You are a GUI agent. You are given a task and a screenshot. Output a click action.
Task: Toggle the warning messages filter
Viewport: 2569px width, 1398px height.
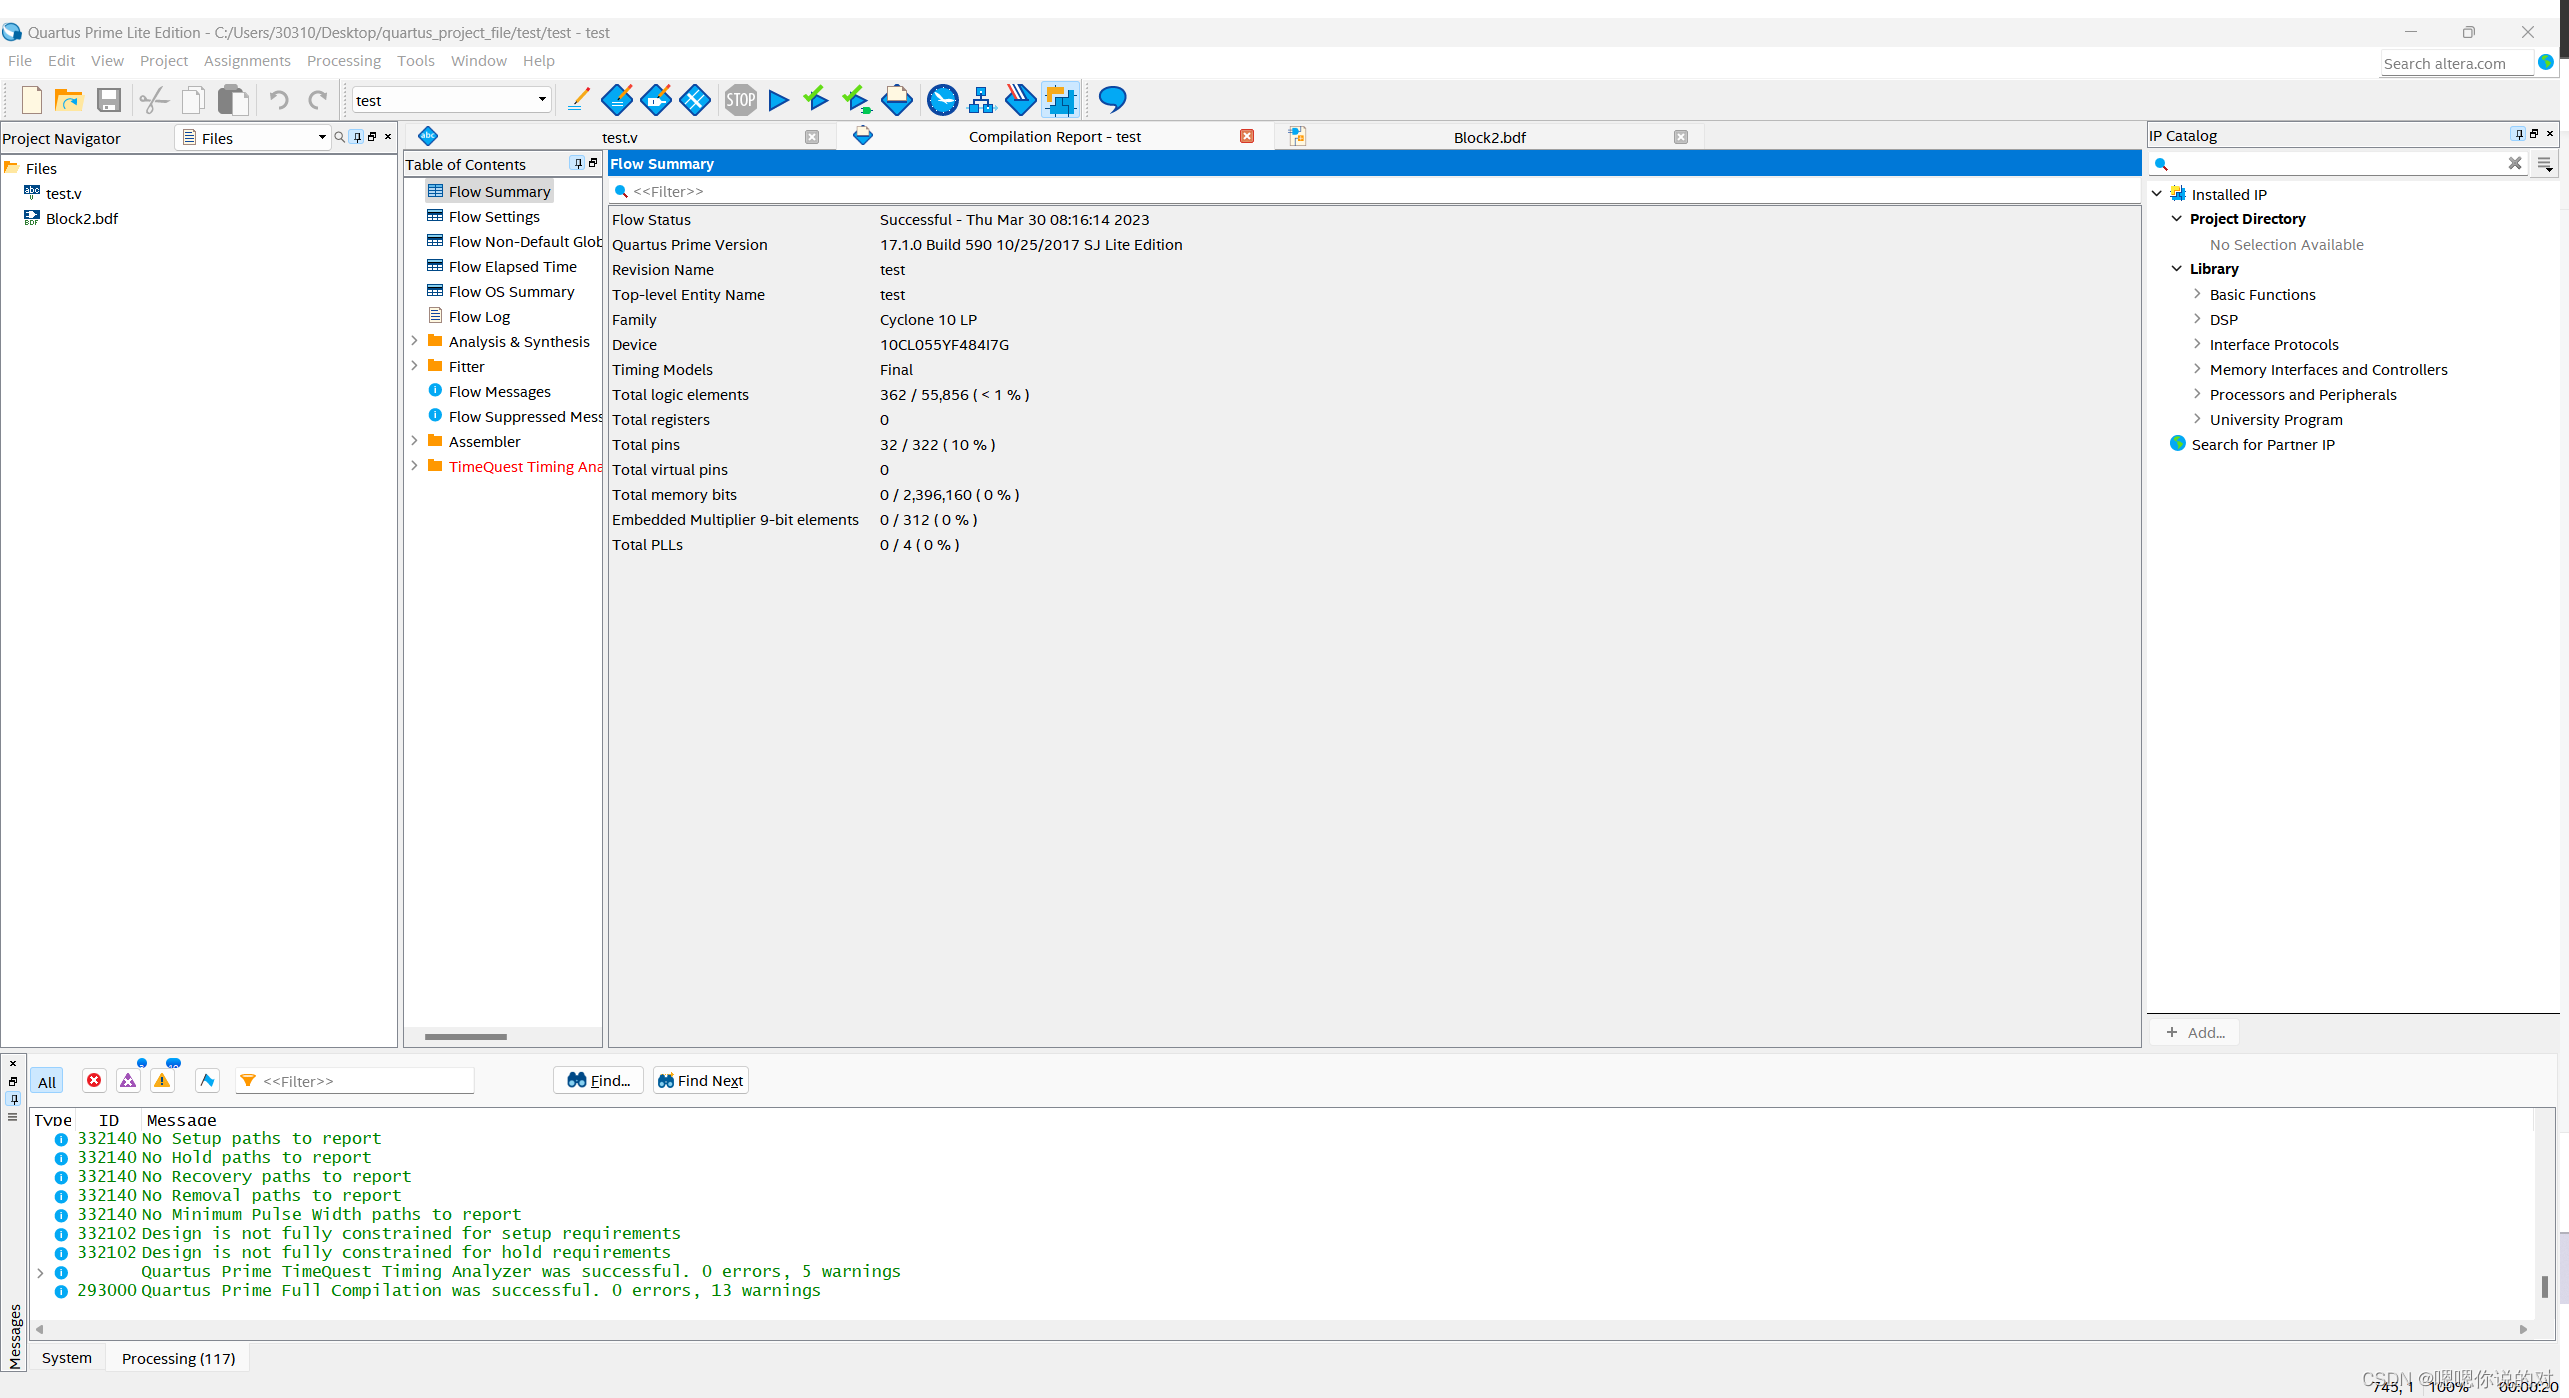pos(162,1080)
